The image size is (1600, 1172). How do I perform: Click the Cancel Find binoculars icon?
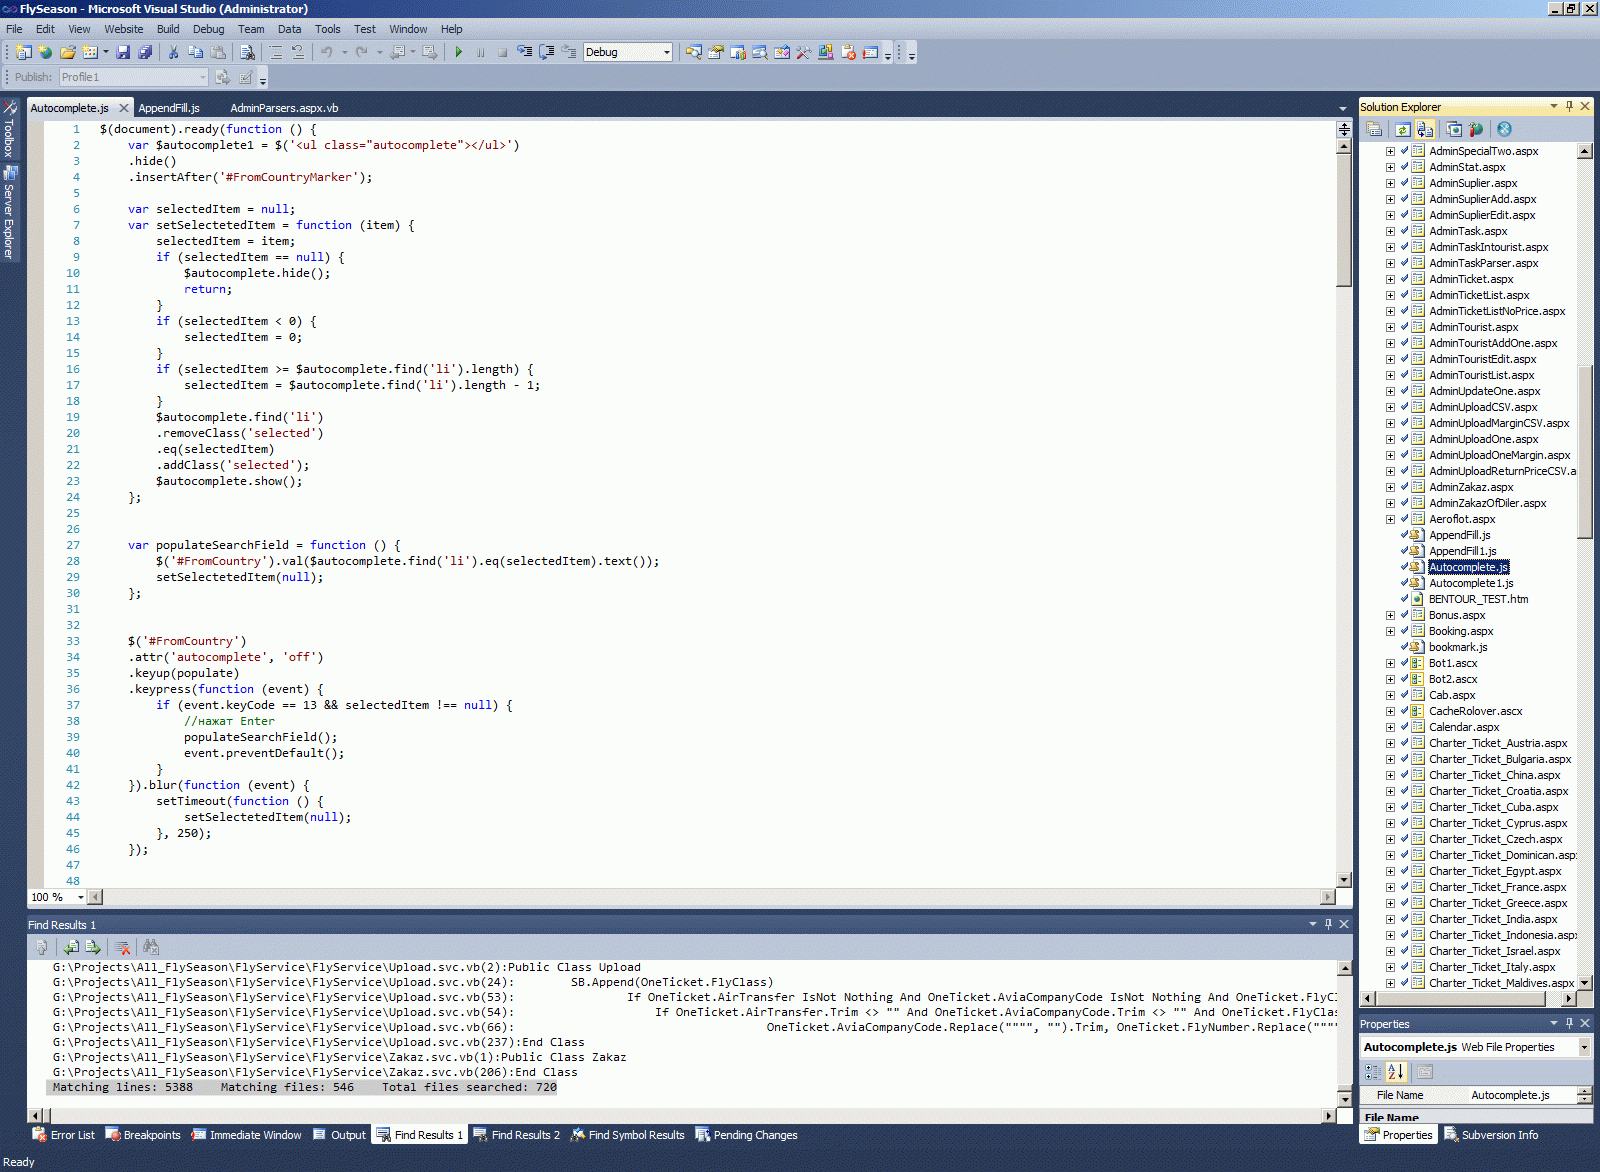tap(151, 947)
